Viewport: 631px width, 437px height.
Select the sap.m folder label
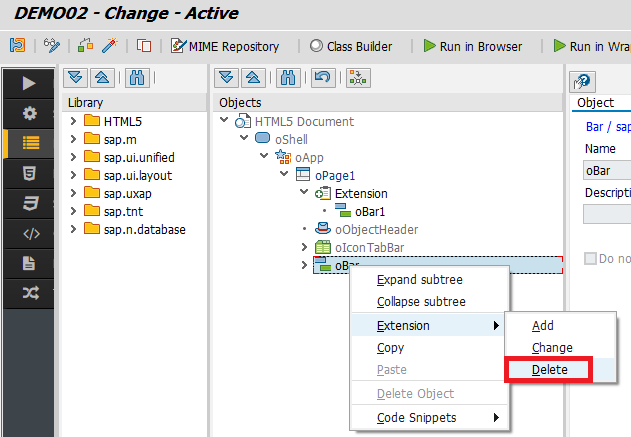120,140
